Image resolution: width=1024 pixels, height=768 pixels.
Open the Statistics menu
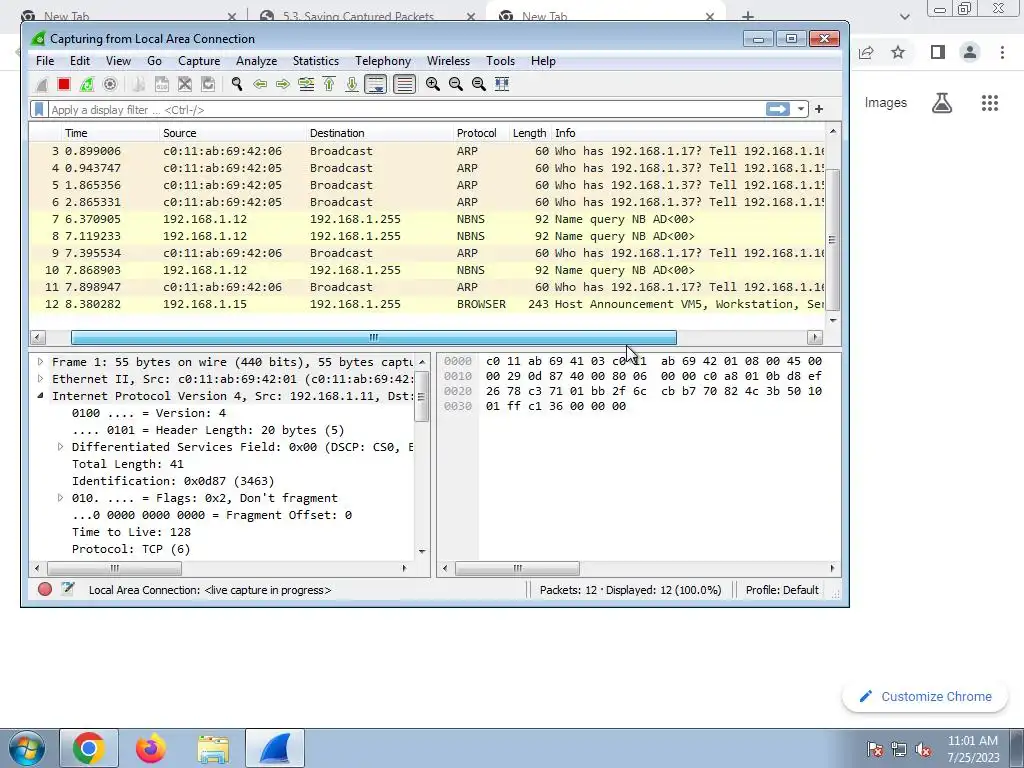pos(315,61)
